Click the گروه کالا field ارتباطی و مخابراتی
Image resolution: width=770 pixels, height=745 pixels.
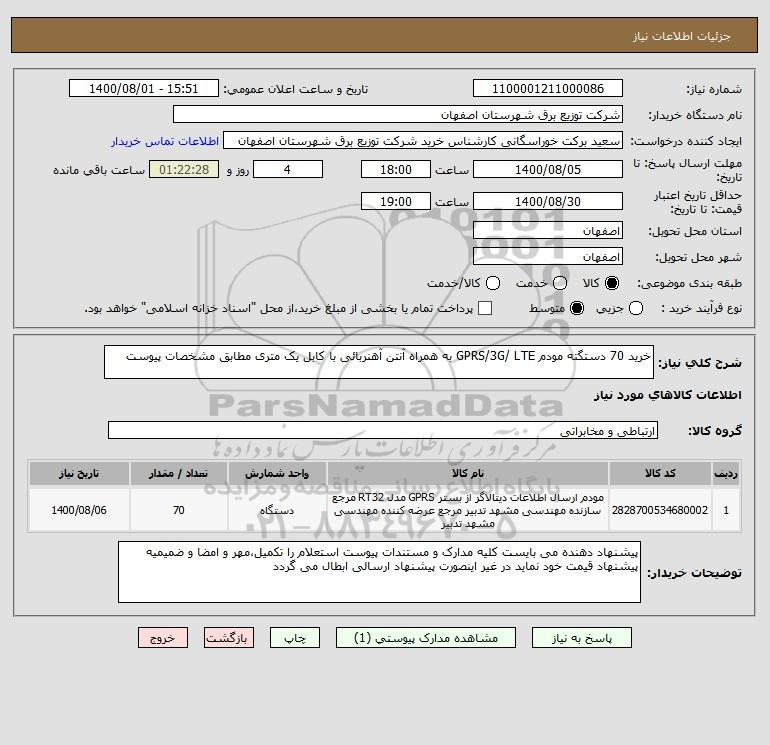[383, 430]
